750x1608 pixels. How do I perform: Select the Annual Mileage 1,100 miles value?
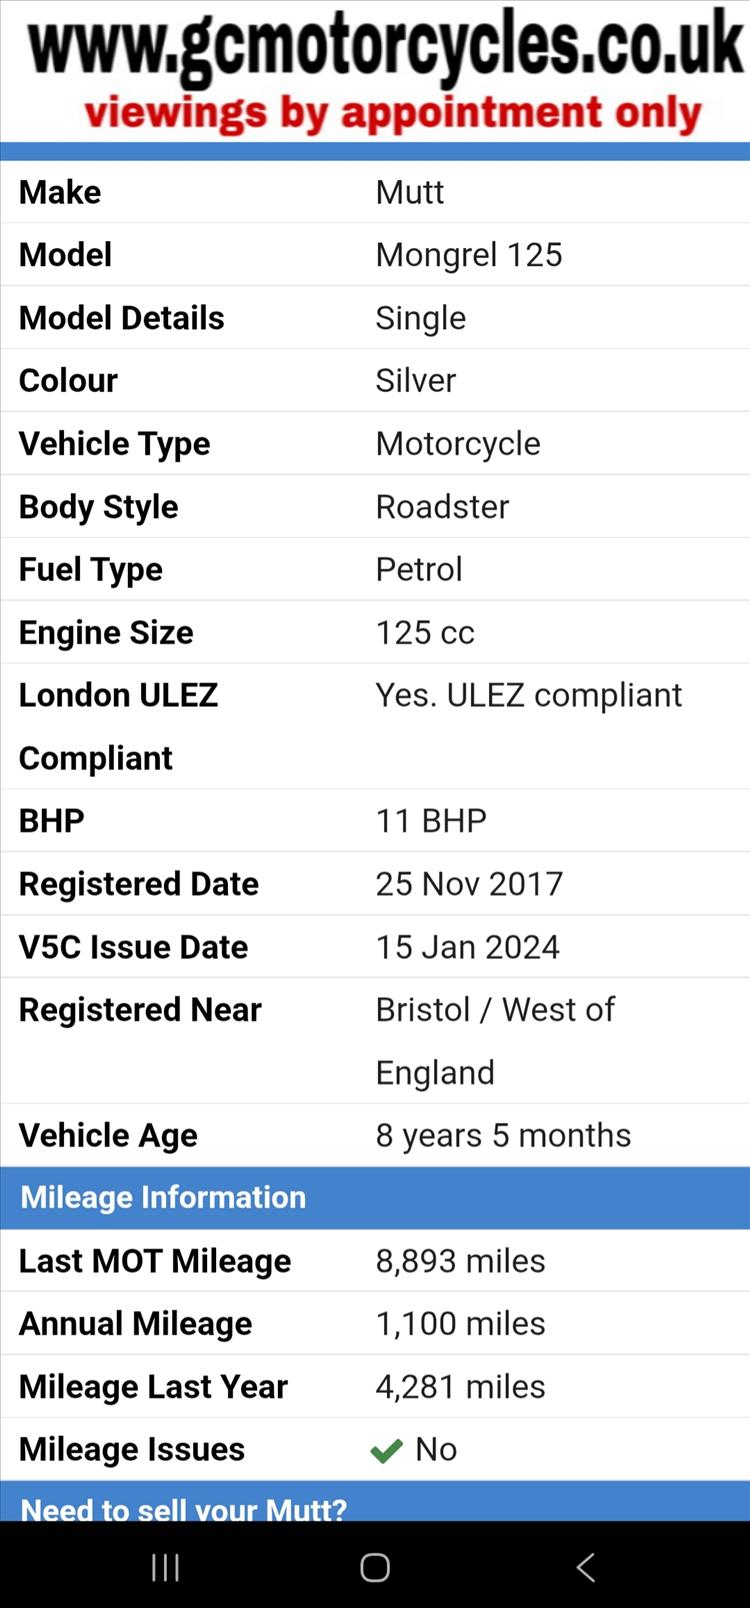click(461, 1324)
